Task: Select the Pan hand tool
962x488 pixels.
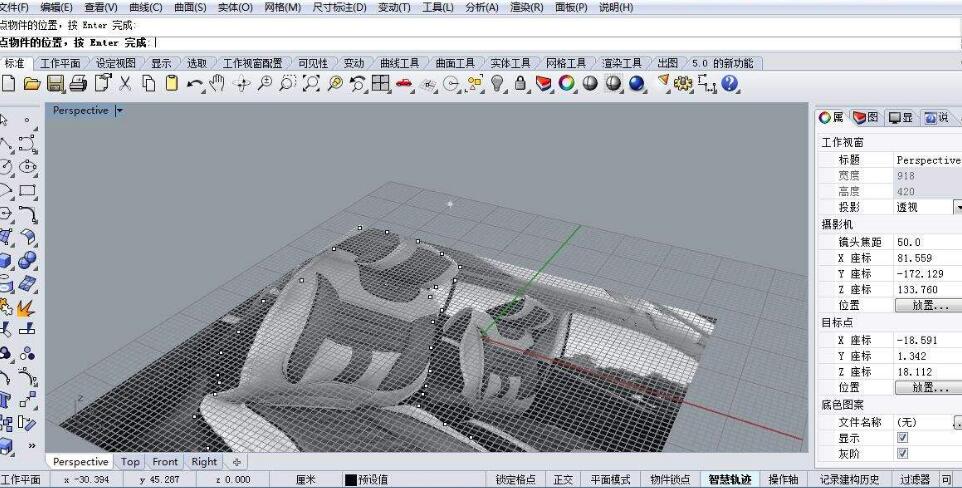Action: click(x=217, y=83)
